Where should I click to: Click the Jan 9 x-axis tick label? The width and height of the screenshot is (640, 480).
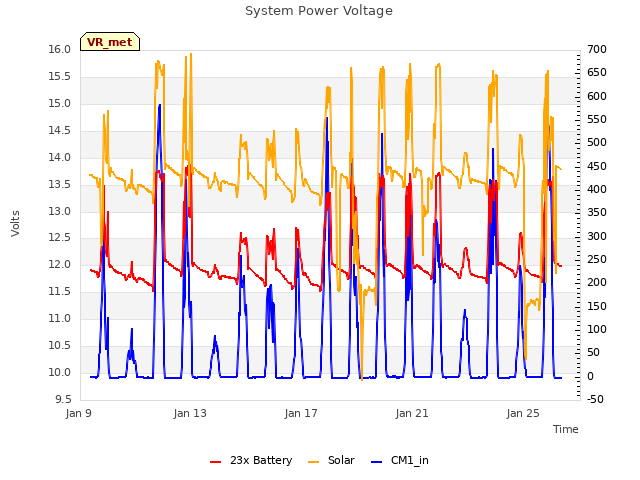pyautogui.click(x=78, y=413)
